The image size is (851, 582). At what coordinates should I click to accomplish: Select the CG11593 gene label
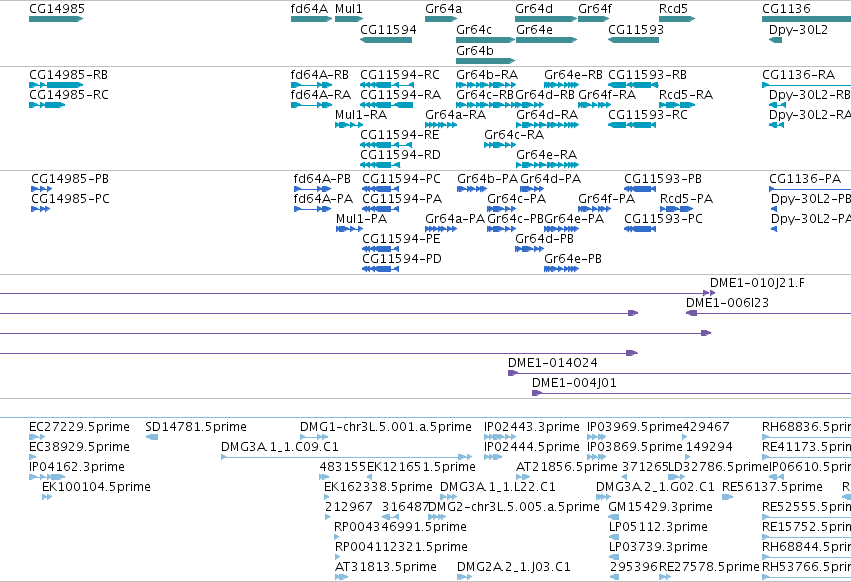click(636, 29)
